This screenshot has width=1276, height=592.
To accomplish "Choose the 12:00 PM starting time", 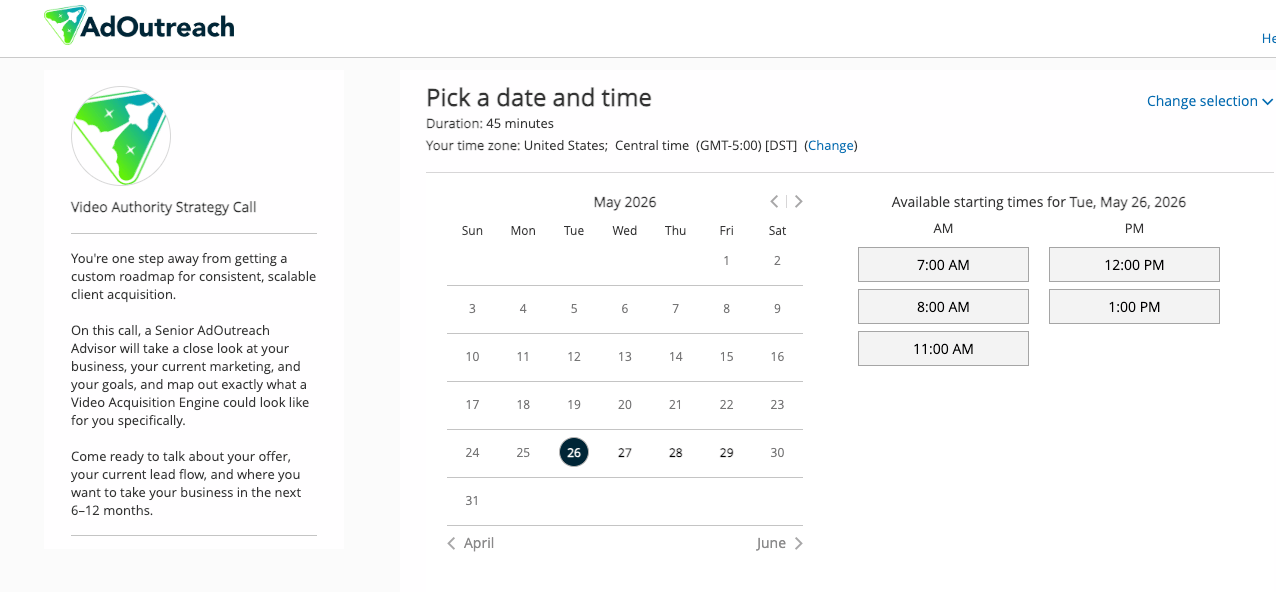I will click(1134, 265).
